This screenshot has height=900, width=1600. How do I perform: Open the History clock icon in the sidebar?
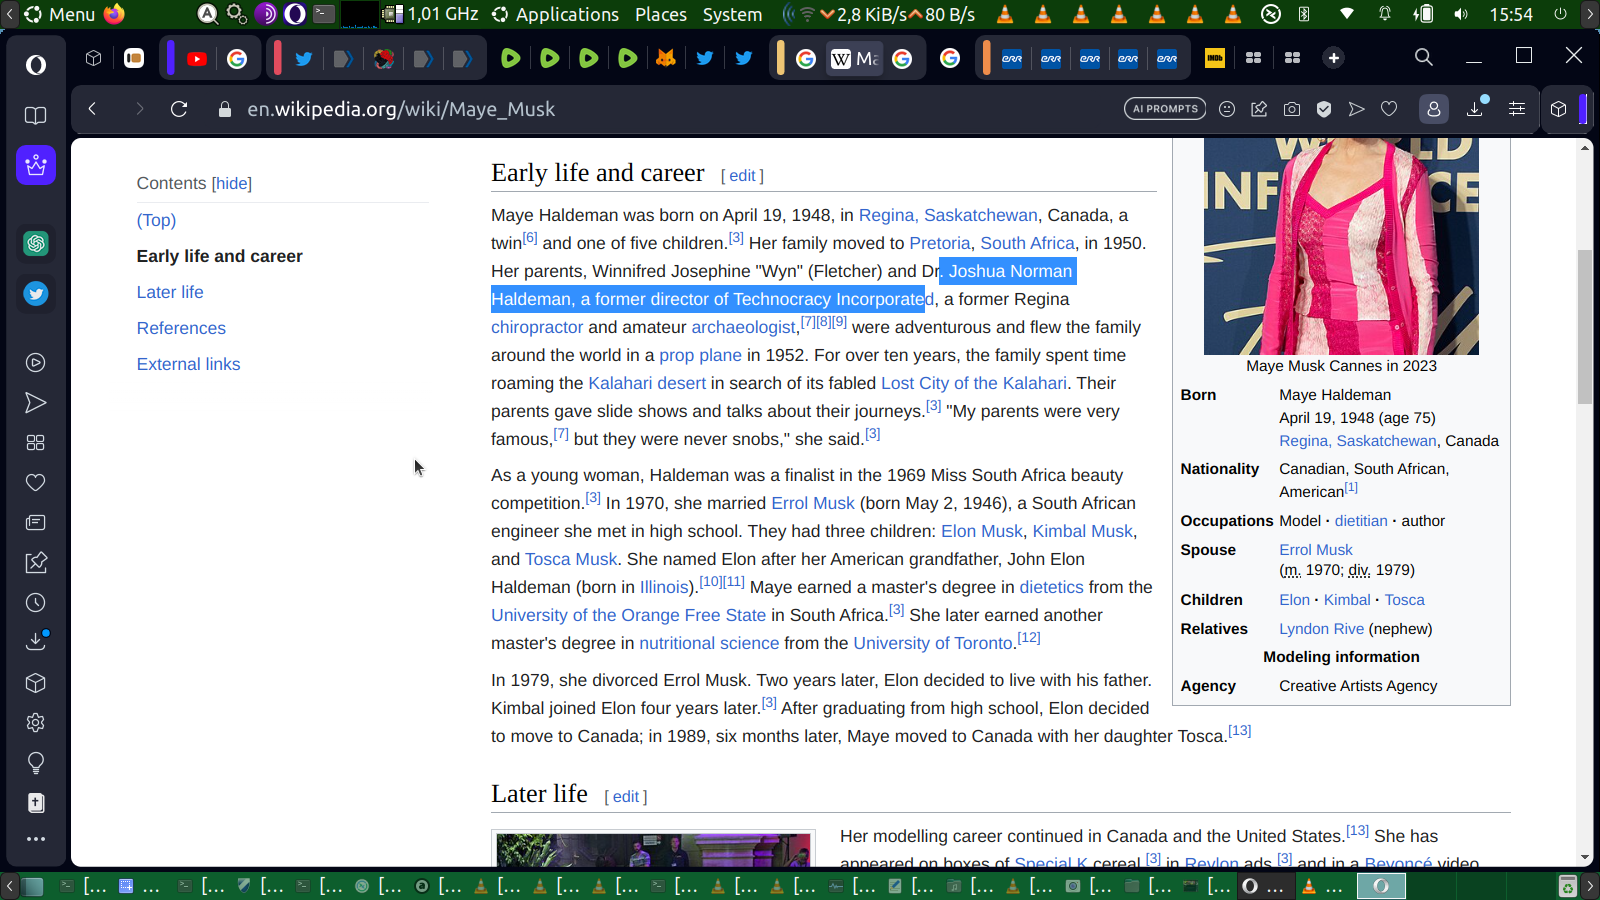pos(36,603)
